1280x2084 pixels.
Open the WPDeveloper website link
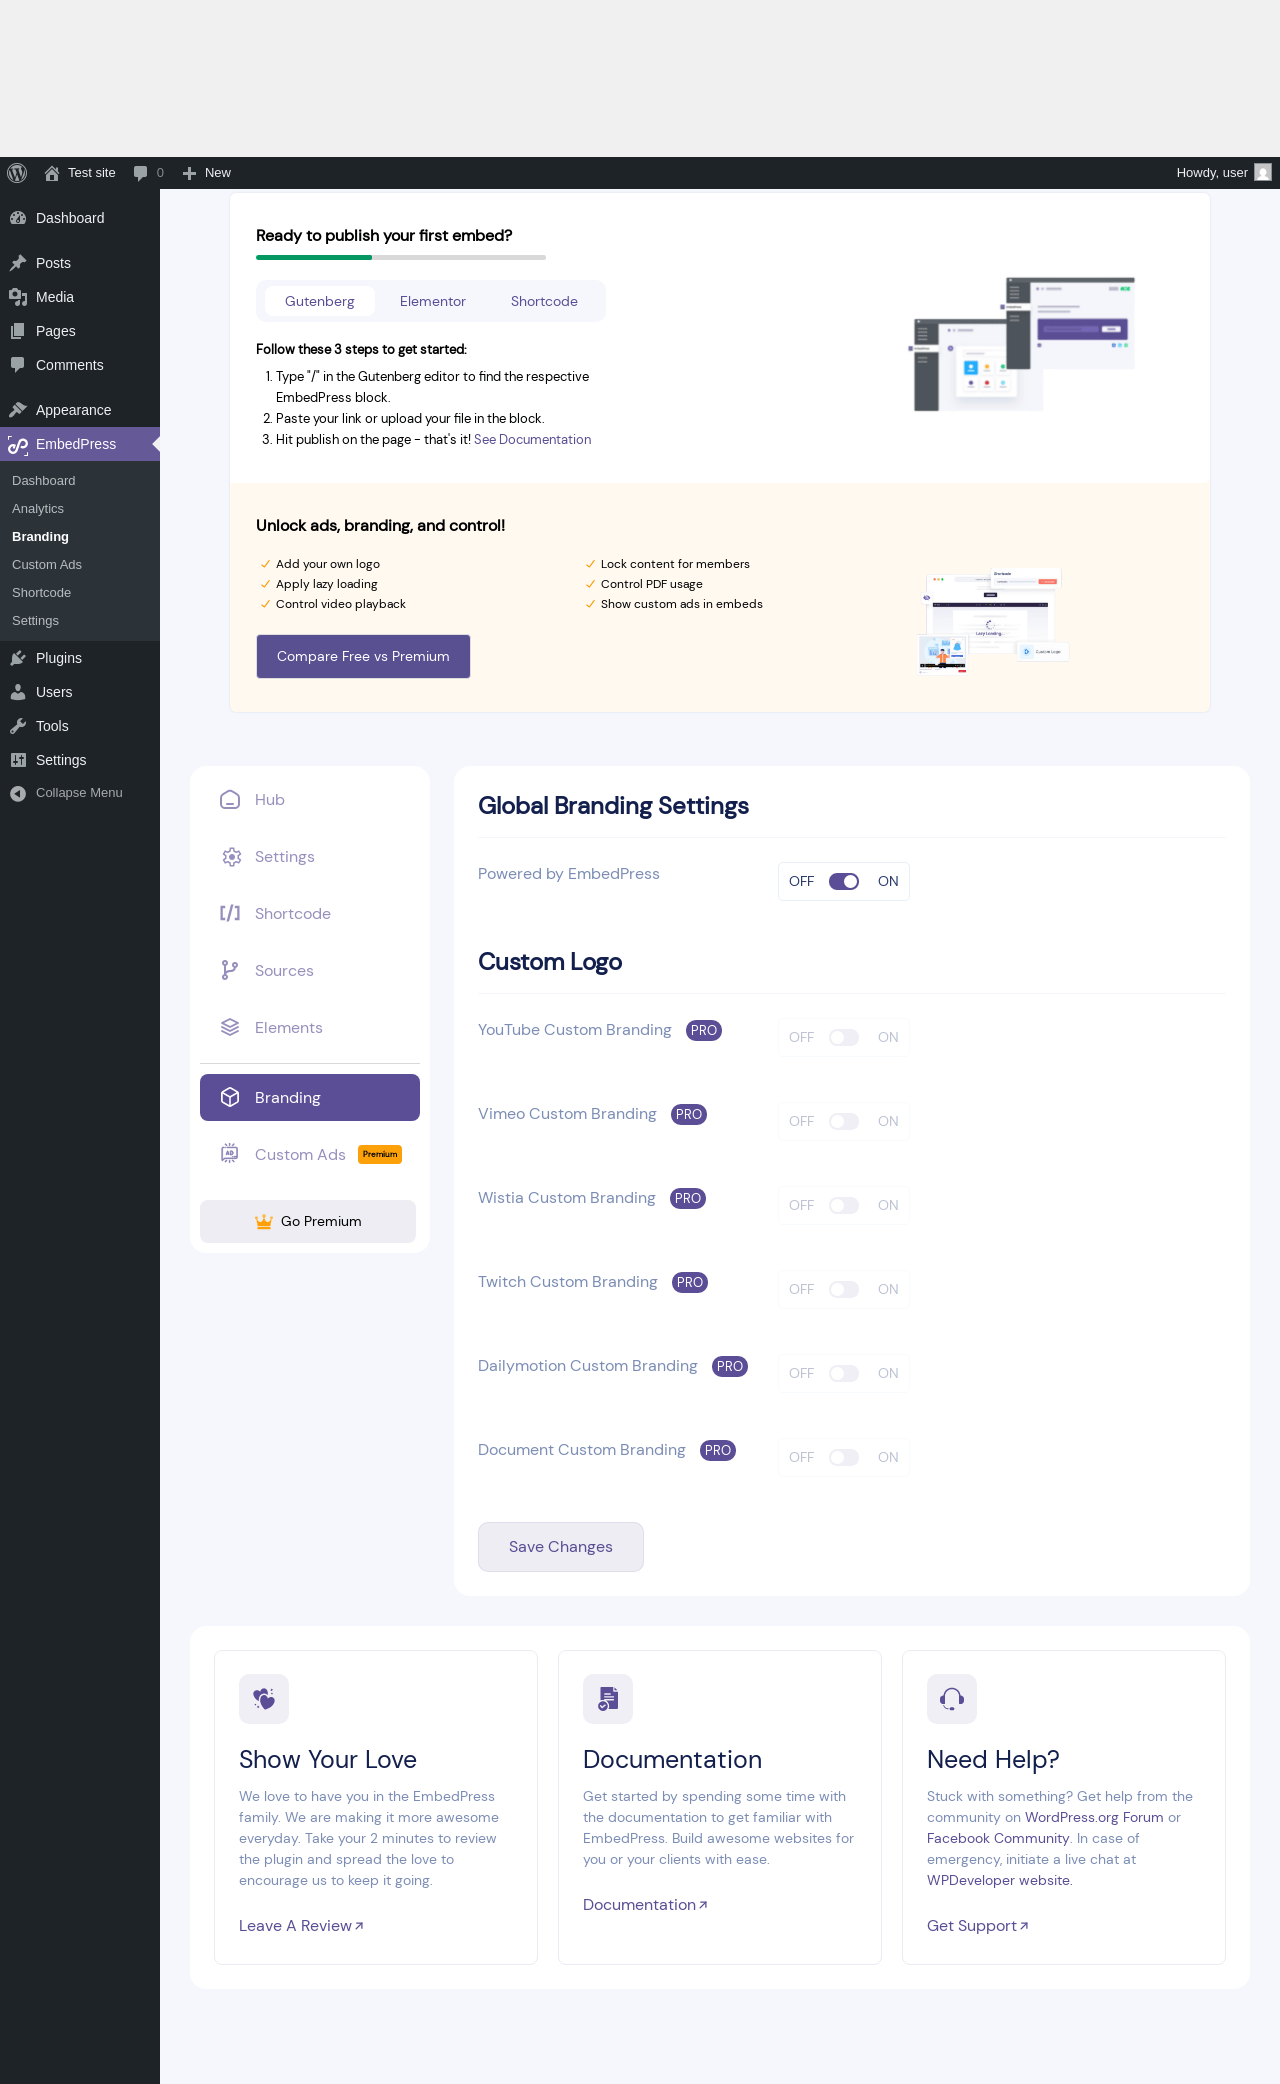(x=998, y=1880)
